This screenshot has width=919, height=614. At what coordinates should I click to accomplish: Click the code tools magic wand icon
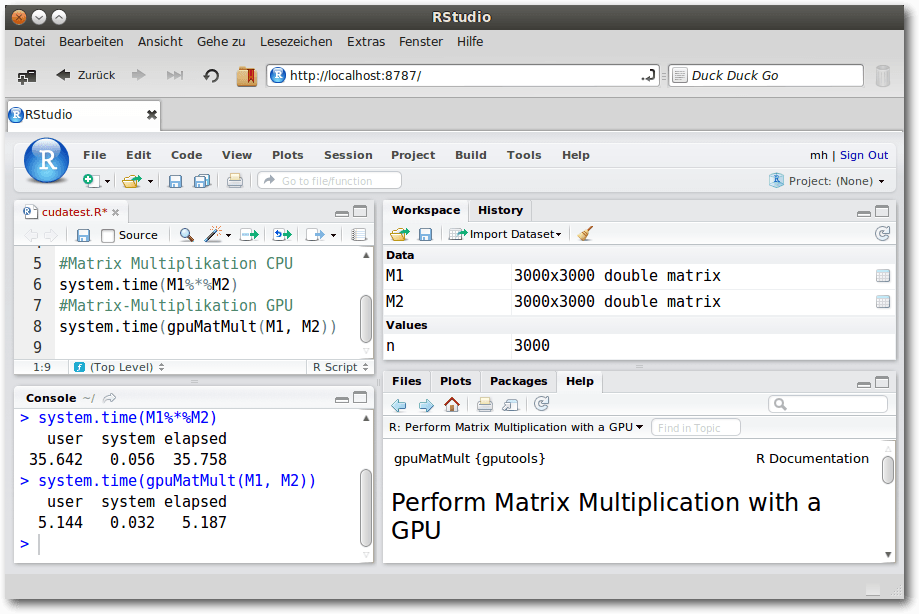[x=213, y=235]
